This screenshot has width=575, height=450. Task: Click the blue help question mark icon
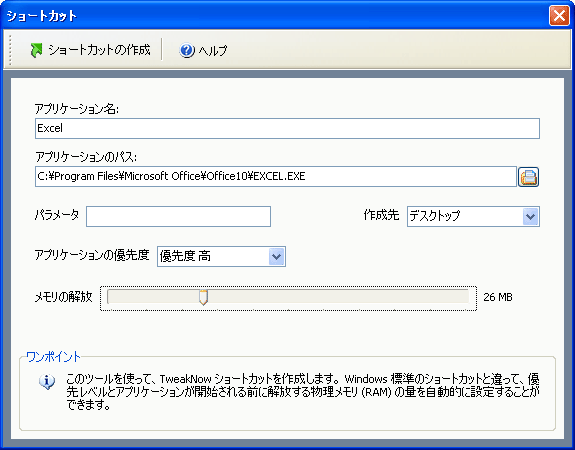coord(187,50)
